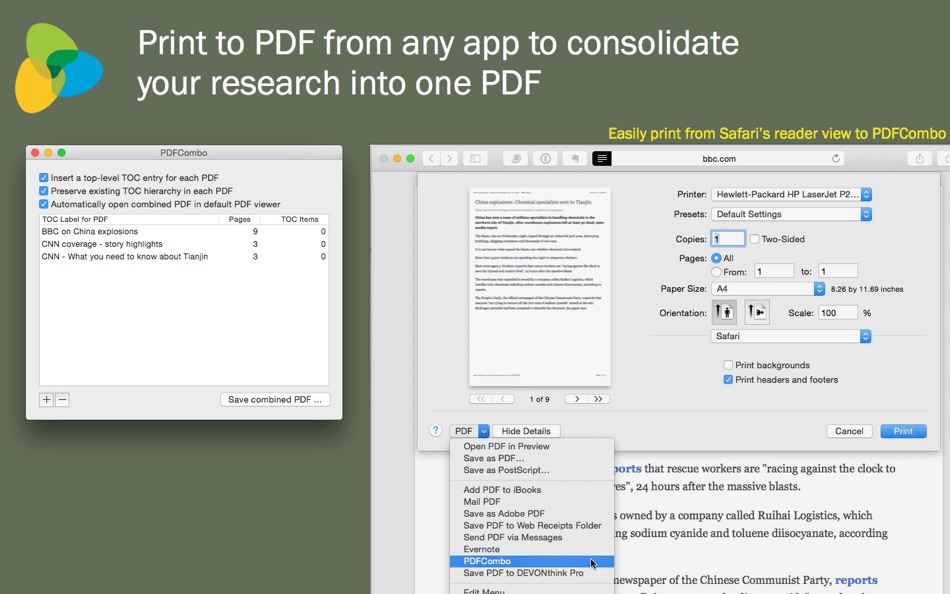Activate the Safari reader view icon

tap(602, 159)
